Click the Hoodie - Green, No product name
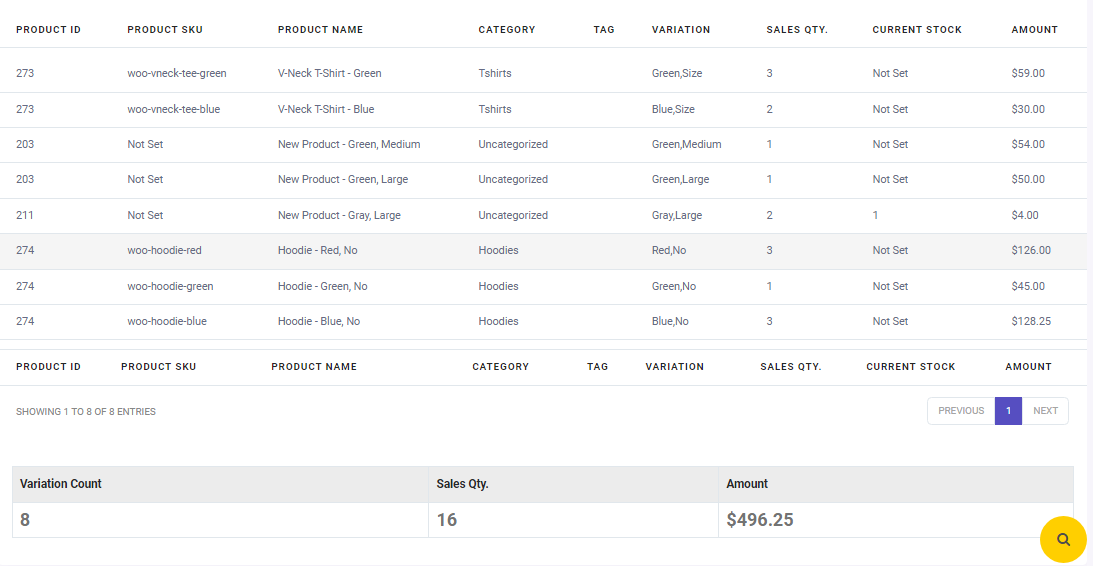1093x566 pixels. pyautogui.click(x=322, y=286)
